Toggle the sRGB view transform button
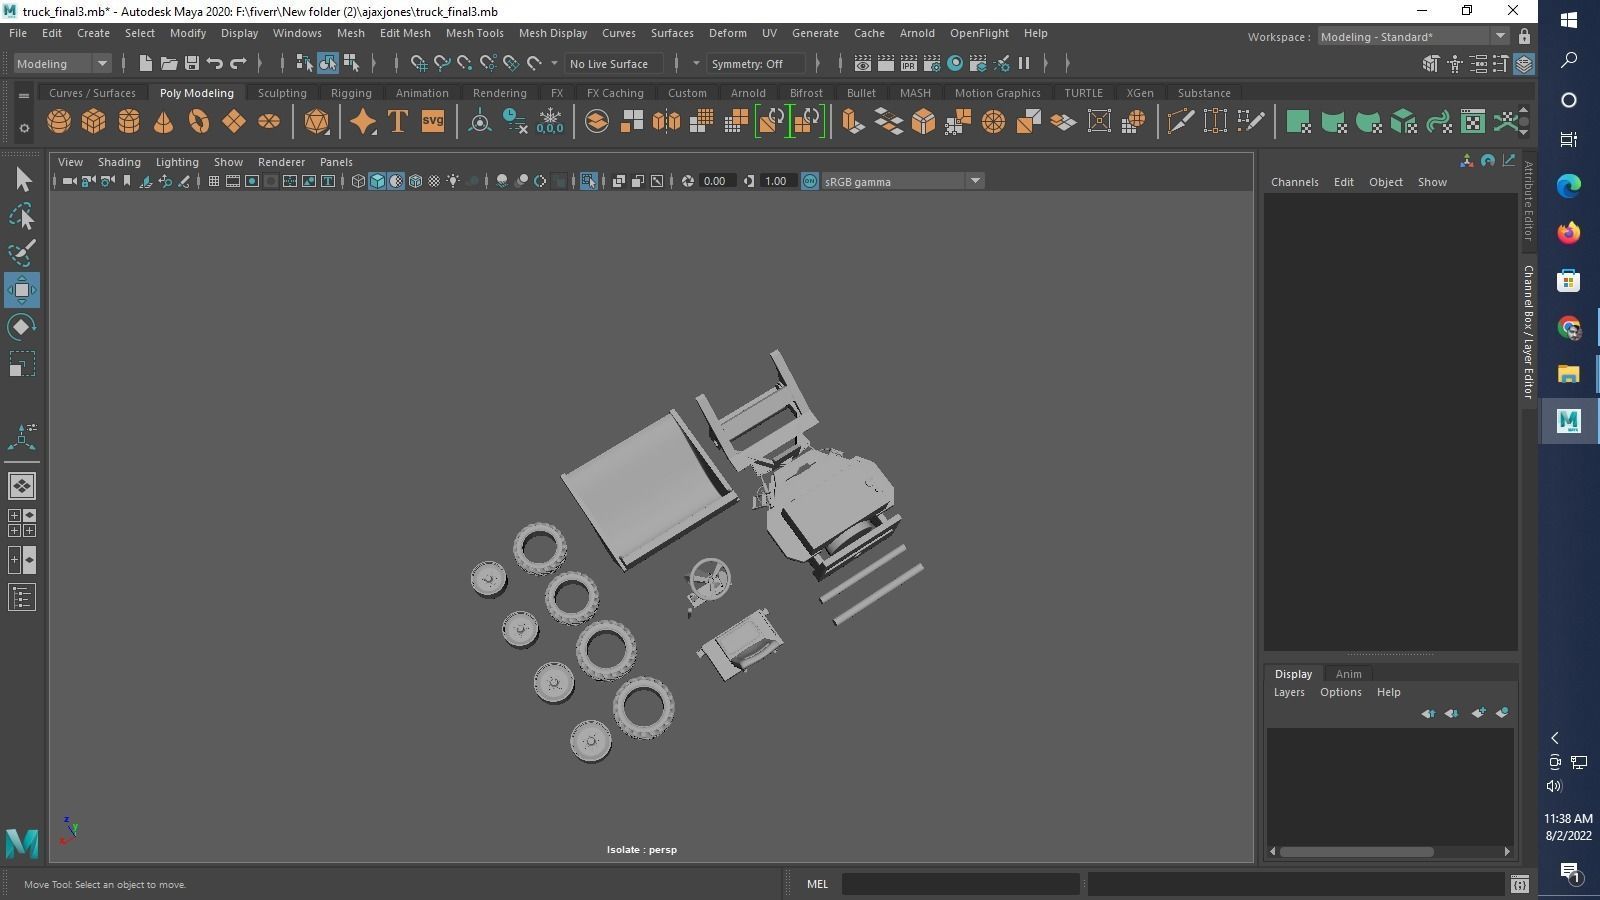This screenshot has width=1600, height=900. pos(810,181)
